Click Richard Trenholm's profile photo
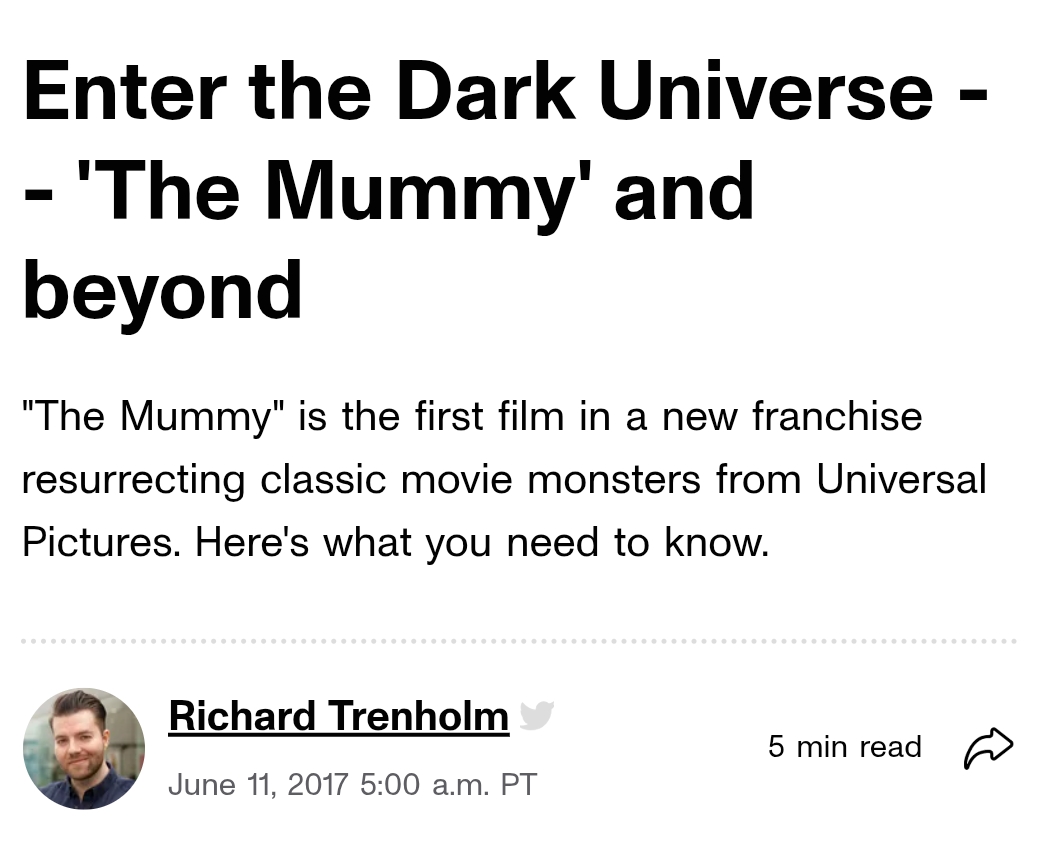Image resolution: width=1058 pixels, height=843 pixels. click(x=84, y=748)
